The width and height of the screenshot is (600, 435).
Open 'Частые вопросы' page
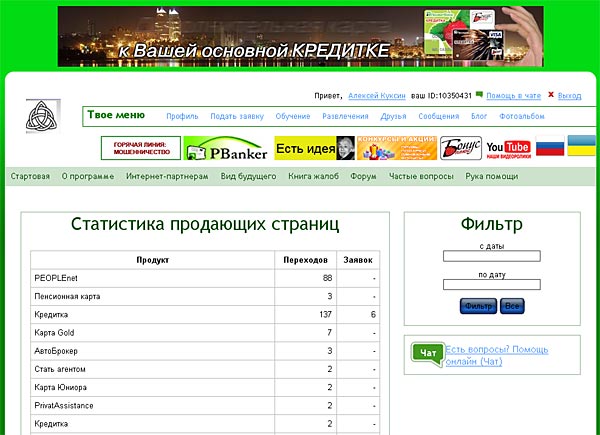point(421,176)
